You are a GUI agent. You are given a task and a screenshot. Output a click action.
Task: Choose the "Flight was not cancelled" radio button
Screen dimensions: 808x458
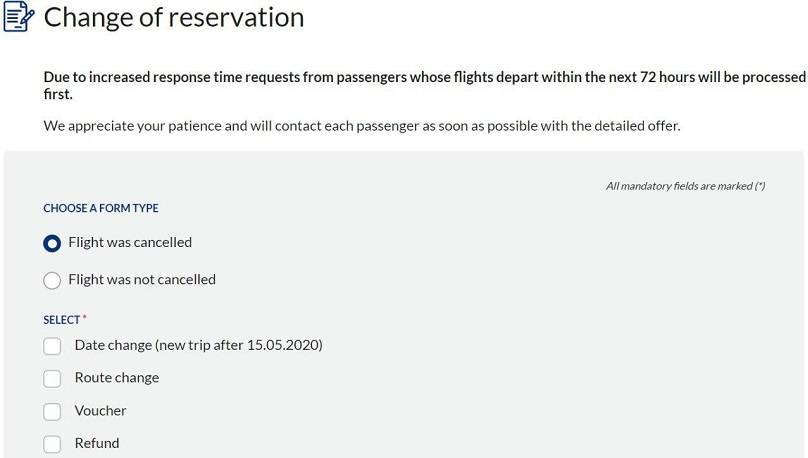52,281
